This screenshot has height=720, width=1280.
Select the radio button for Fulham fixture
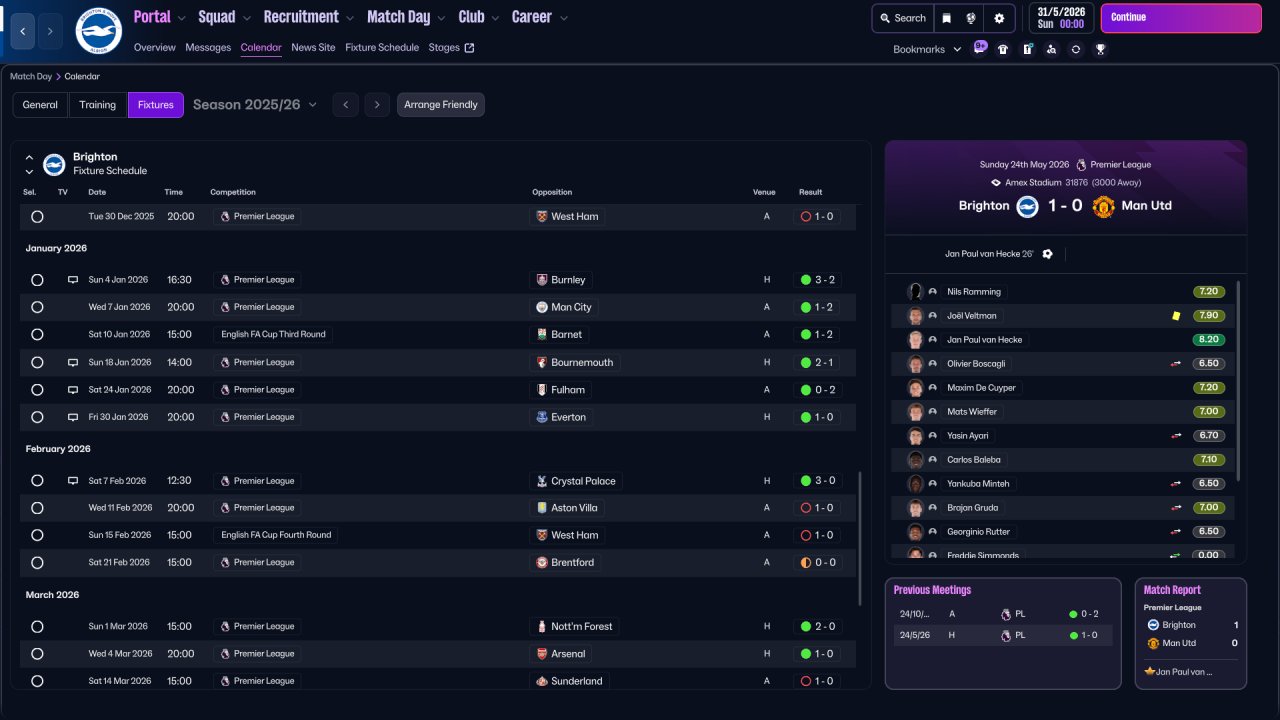point(37,389)
